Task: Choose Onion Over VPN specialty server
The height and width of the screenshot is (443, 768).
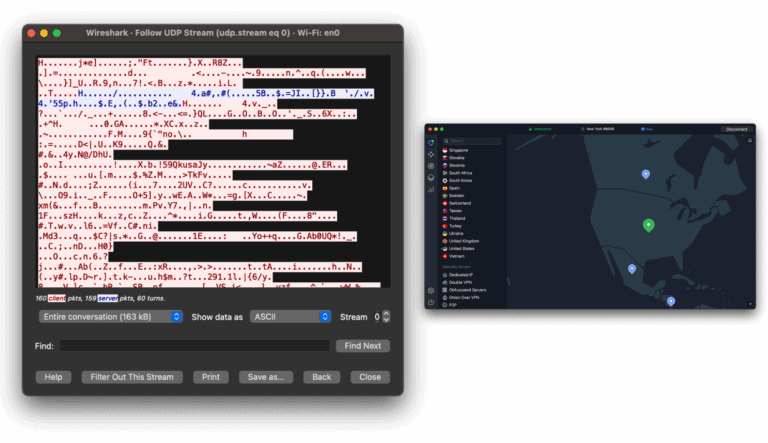Action: click(460, 297)
